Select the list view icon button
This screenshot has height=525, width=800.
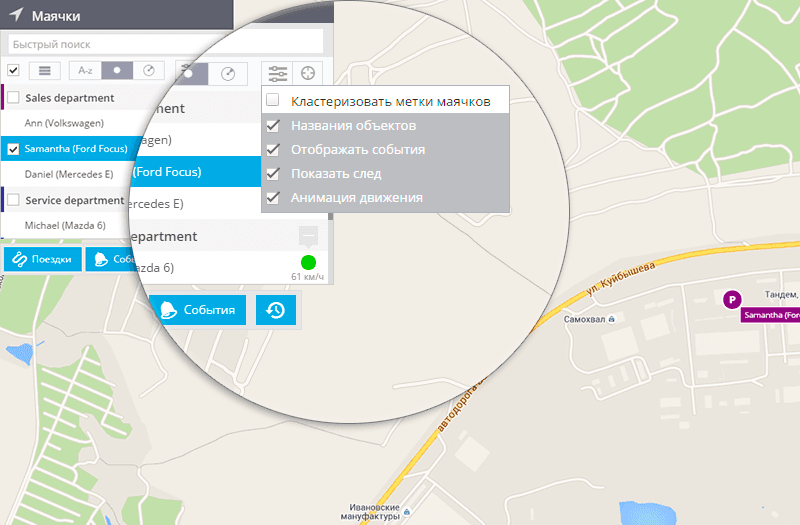pyautogui.click(x=45, y=70)
